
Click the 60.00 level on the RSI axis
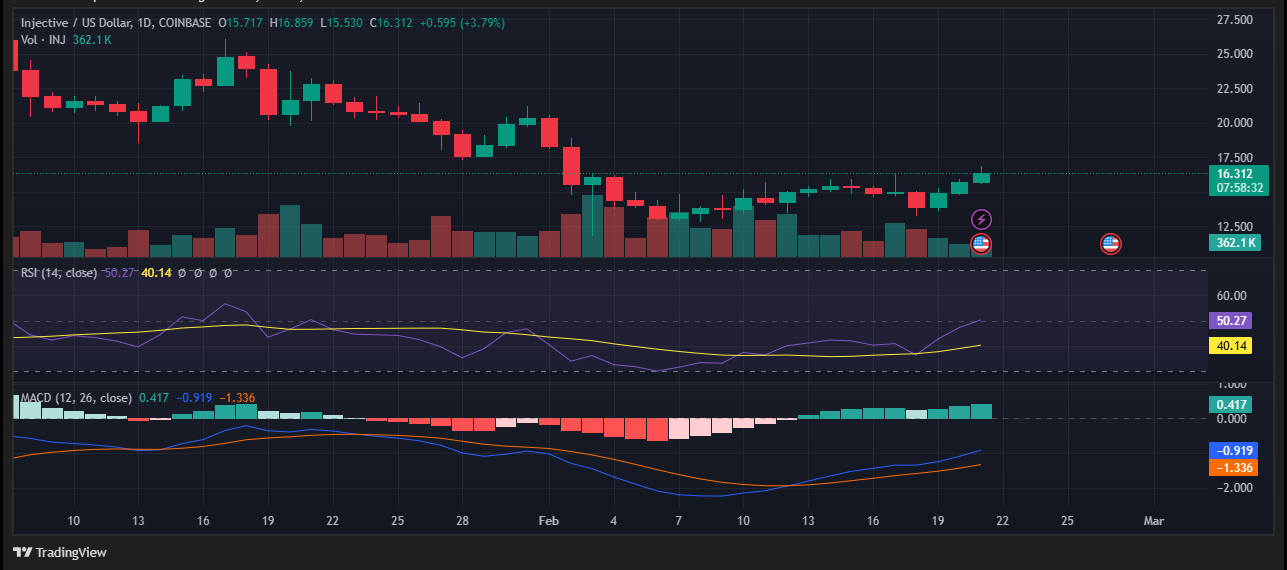(x=1231, y=296)
